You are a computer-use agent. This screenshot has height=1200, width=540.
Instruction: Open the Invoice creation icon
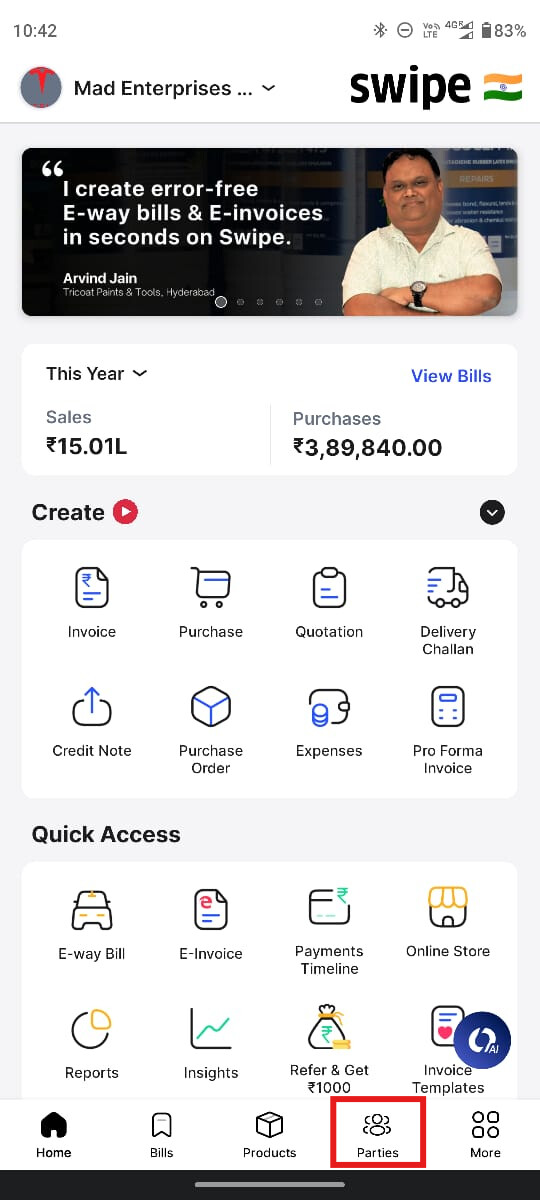[x=92, y=588]
